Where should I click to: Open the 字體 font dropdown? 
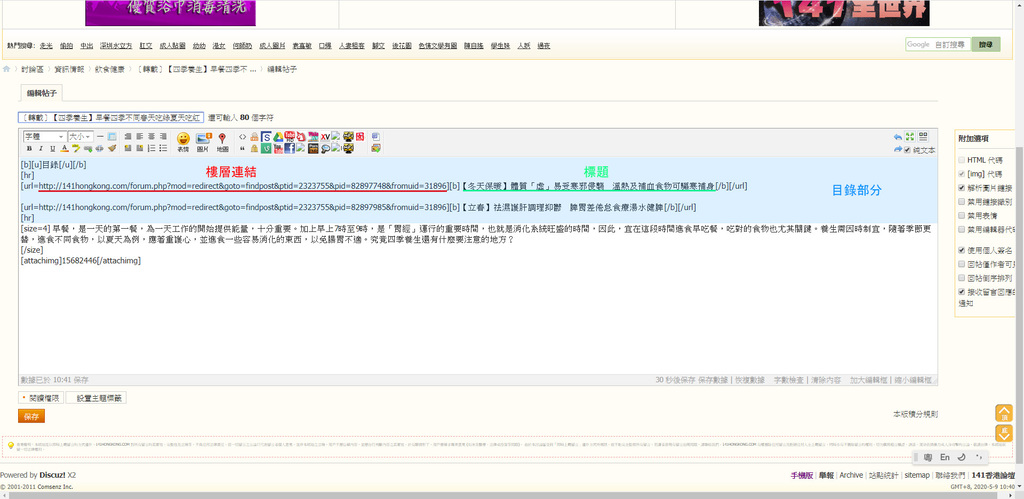tap(44, 136)
